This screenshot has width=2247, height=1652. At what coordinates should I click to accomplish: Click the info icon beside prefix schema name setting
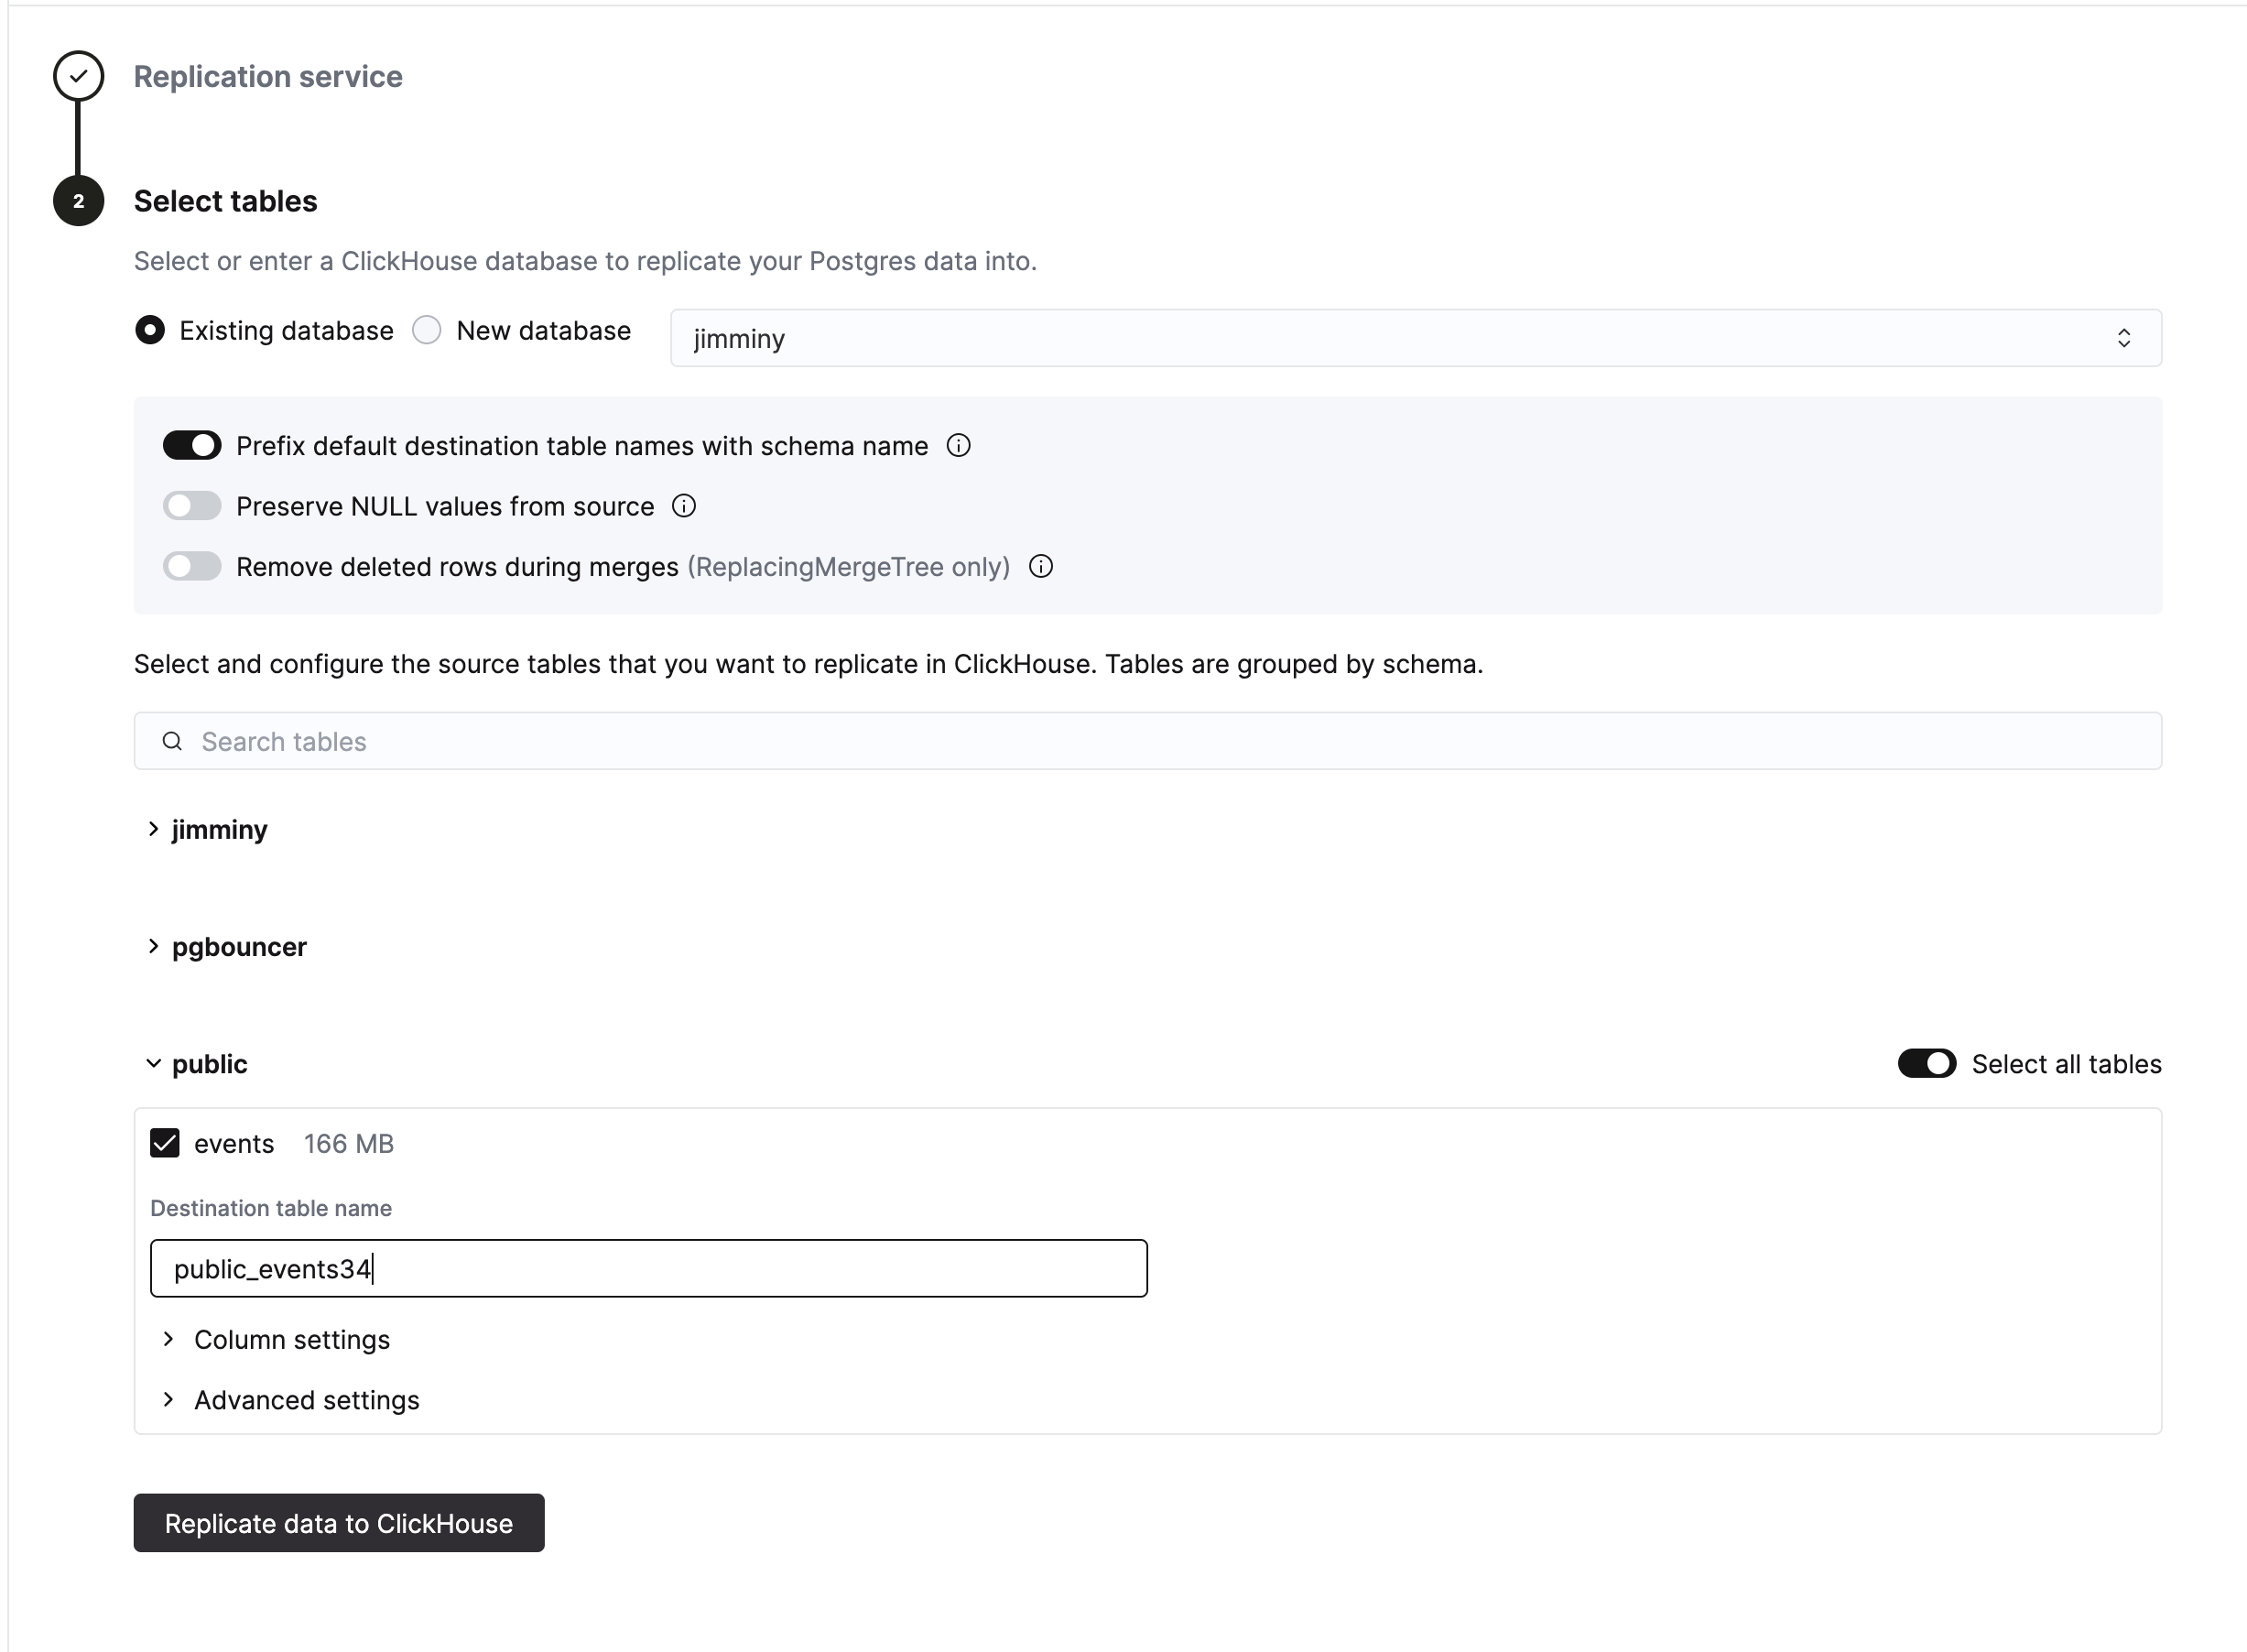[x=958, y=446]
